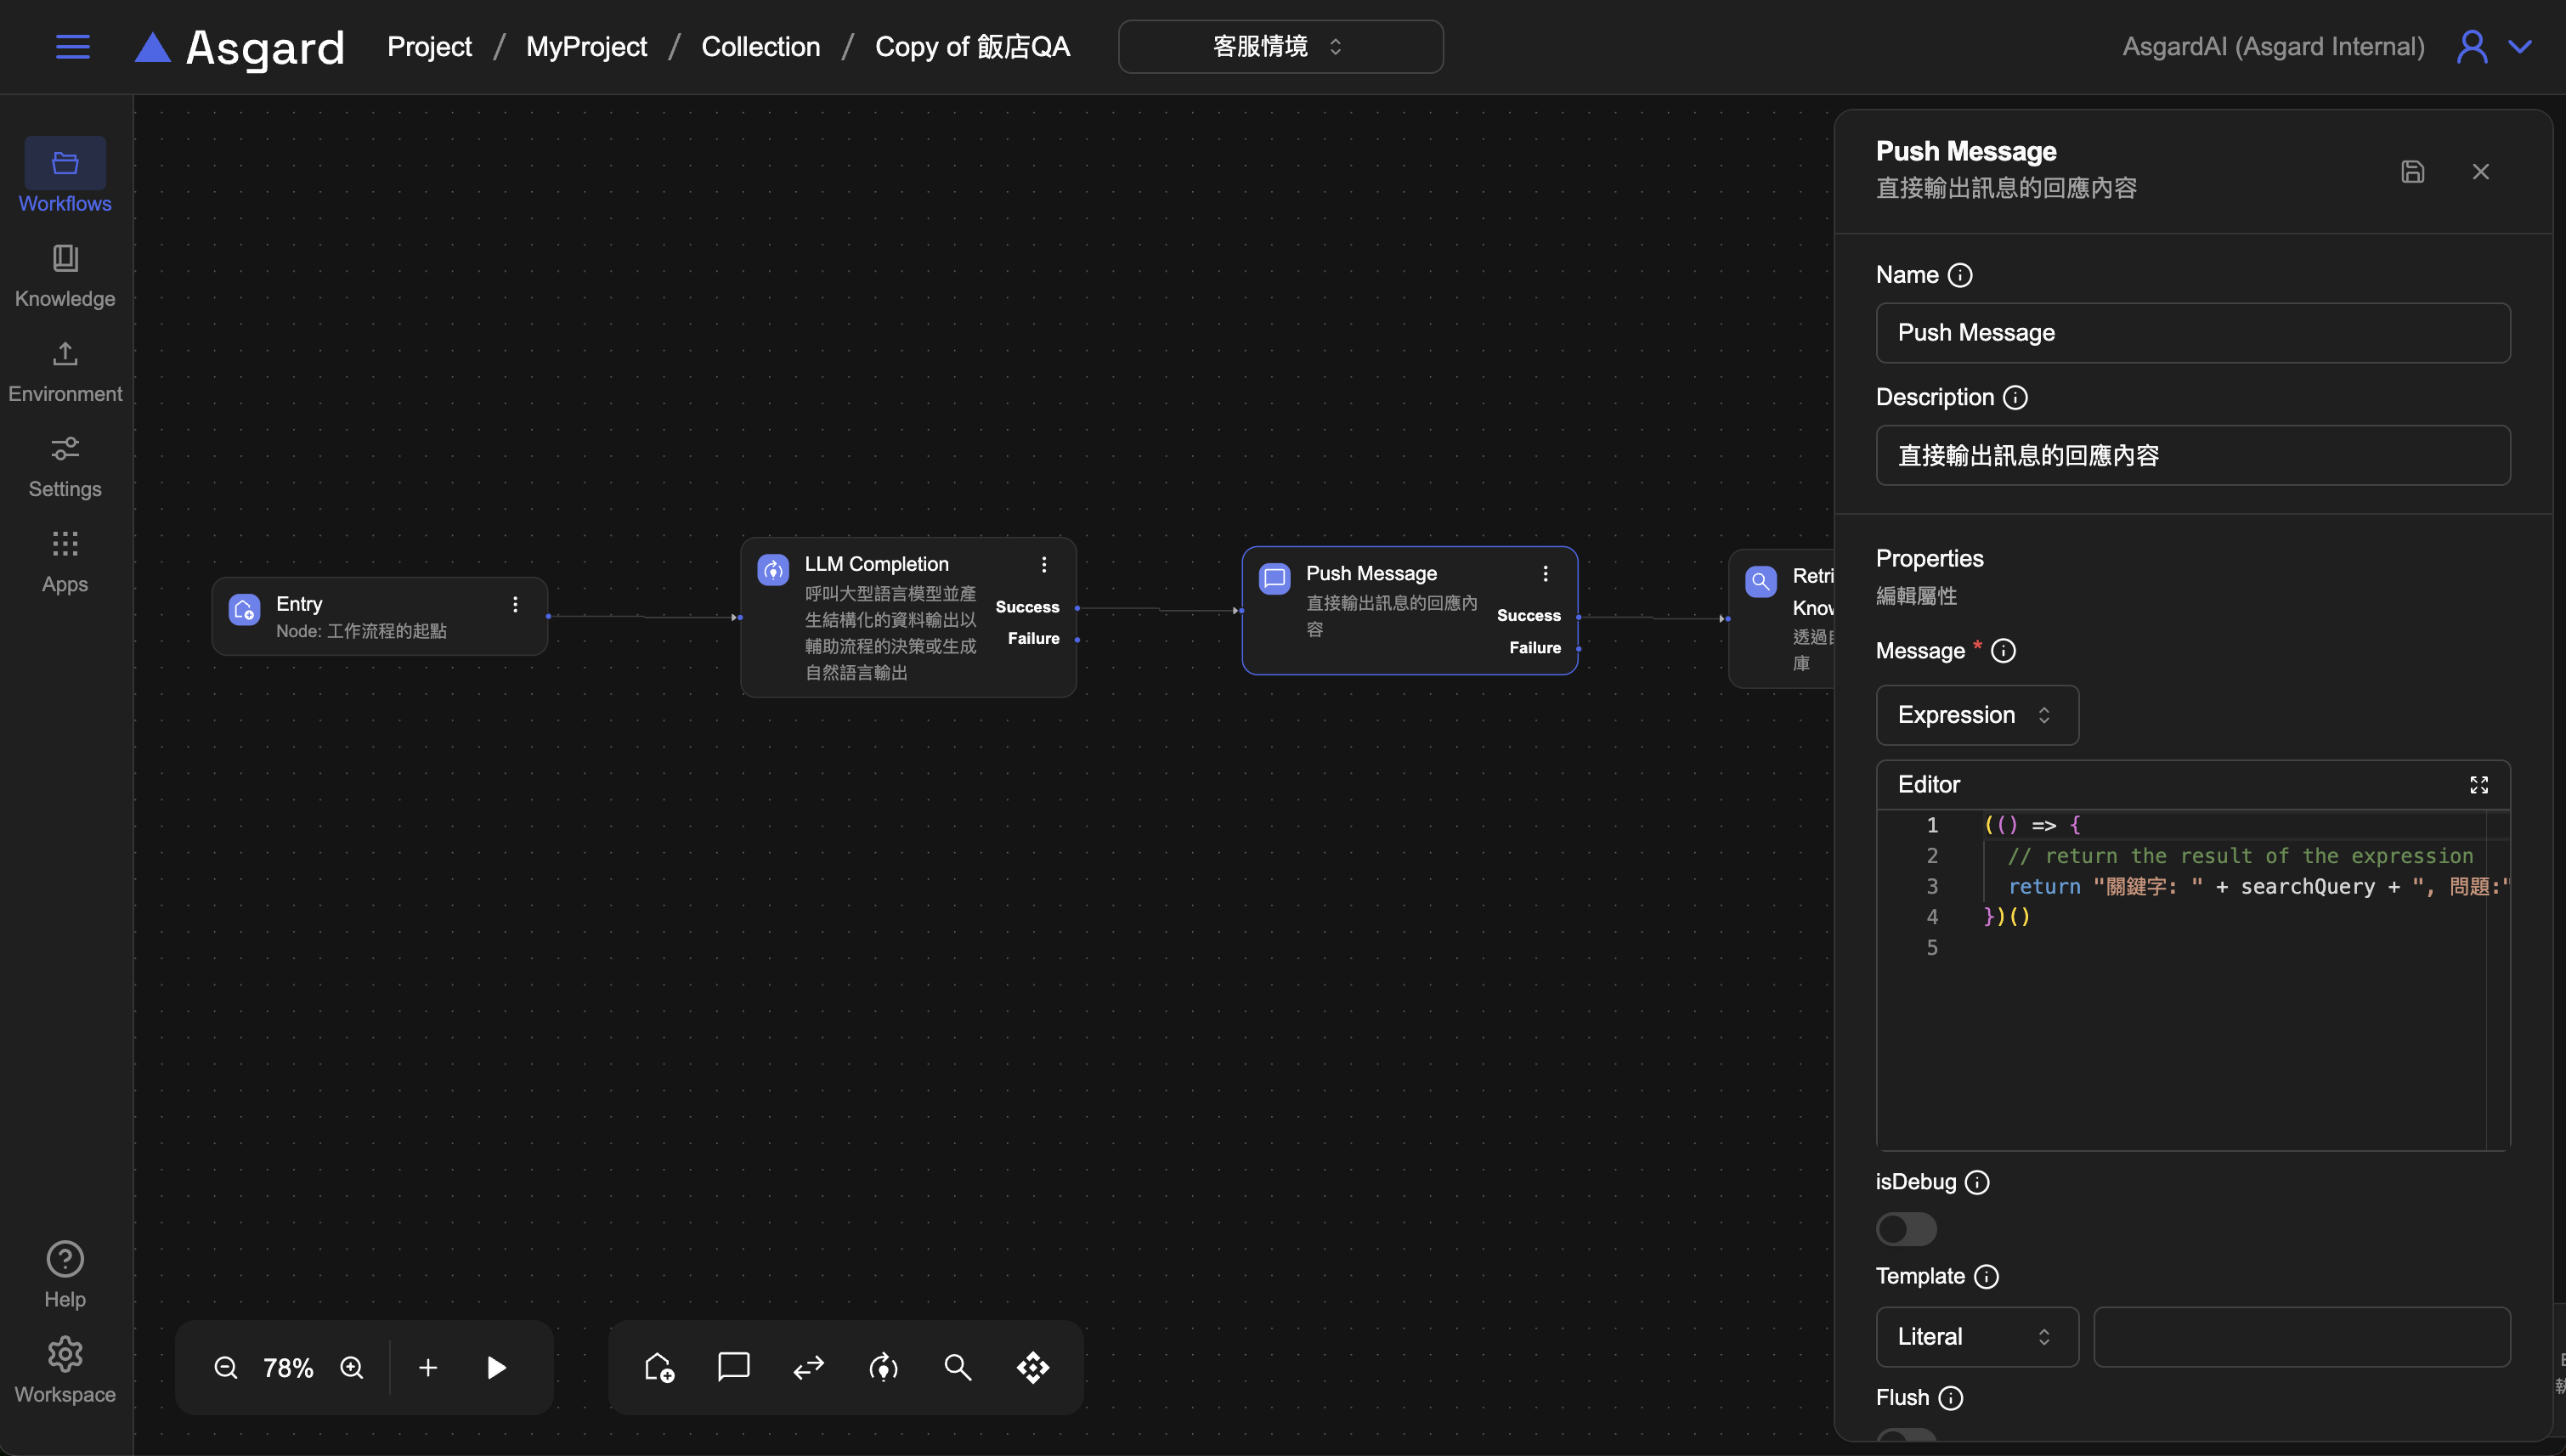2566x1456 pixels.
Task: Click the zoom in magnifier icon
Action: tap(352, 1367)
